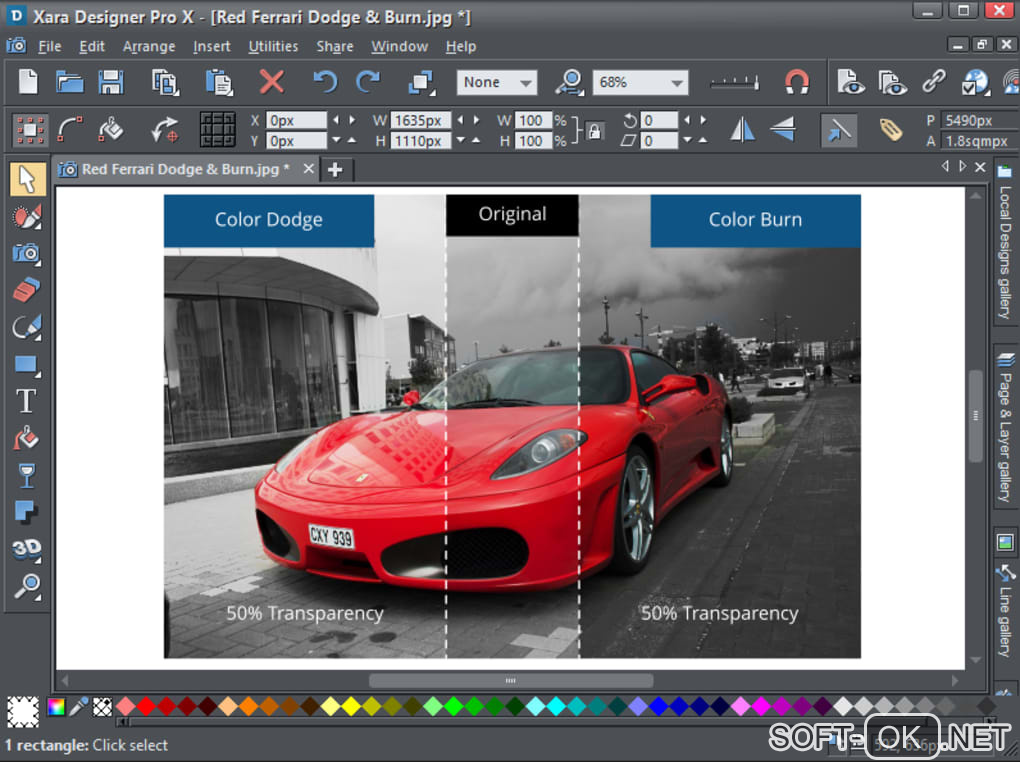Image resolution: width=1020 pixels, height=762 pixels.
Task: Click the new document plus tab button
Action: pyautogui.click(x=335, y=169)
